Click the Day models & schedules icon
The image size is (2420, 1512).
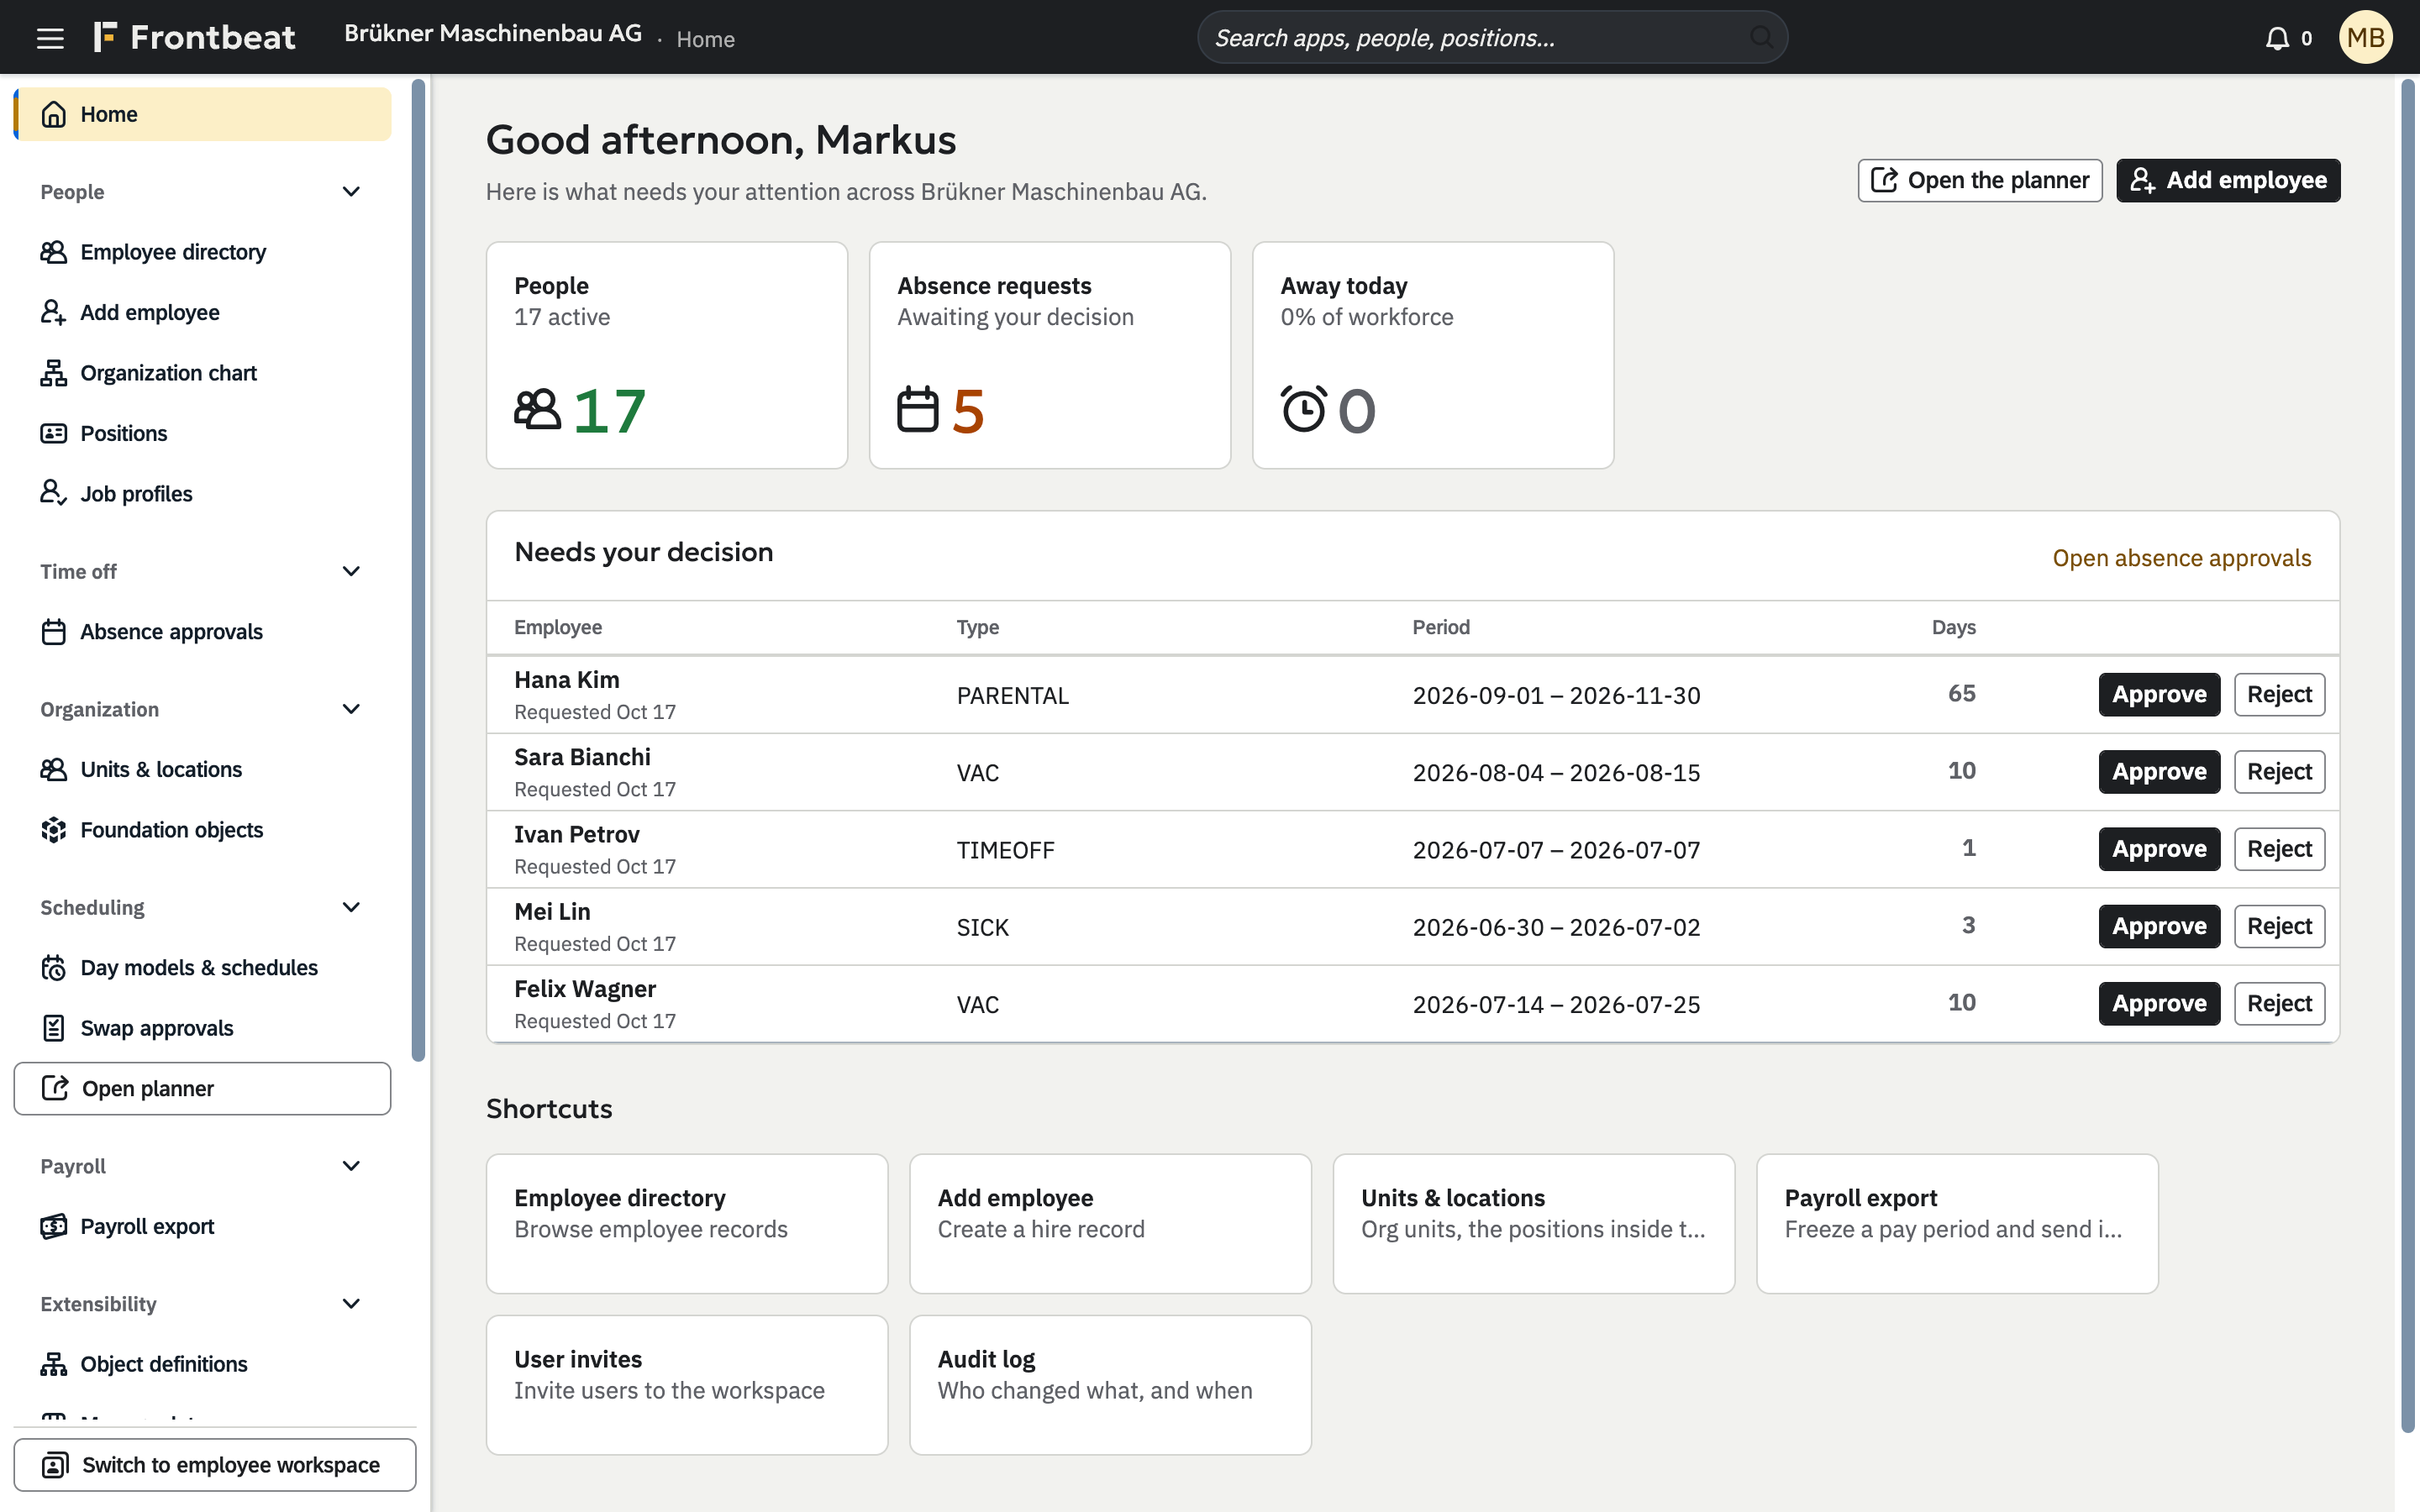[54, 968]
